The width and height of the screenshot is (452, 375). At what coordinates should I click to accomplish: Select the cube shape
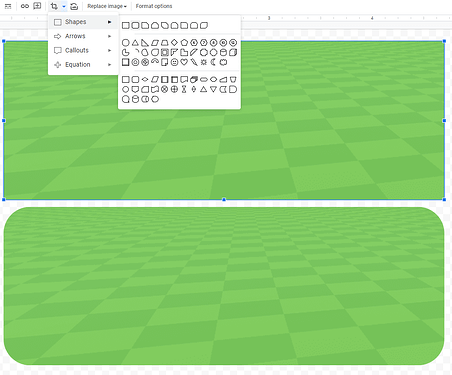point(233,52)
